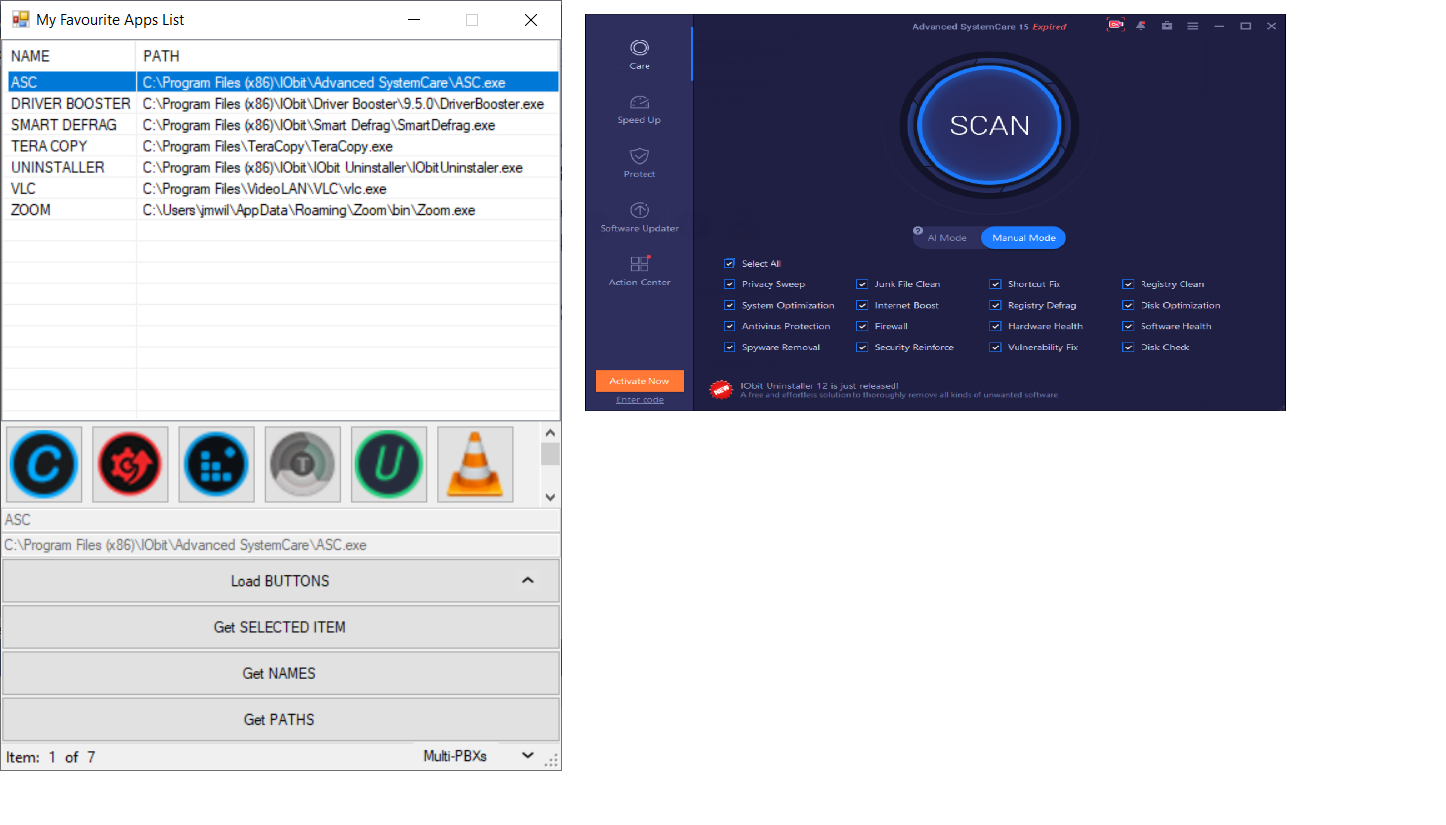Uncheck Spyware Removal
Screen dimensions: 1446x825
tap(729, 347)
